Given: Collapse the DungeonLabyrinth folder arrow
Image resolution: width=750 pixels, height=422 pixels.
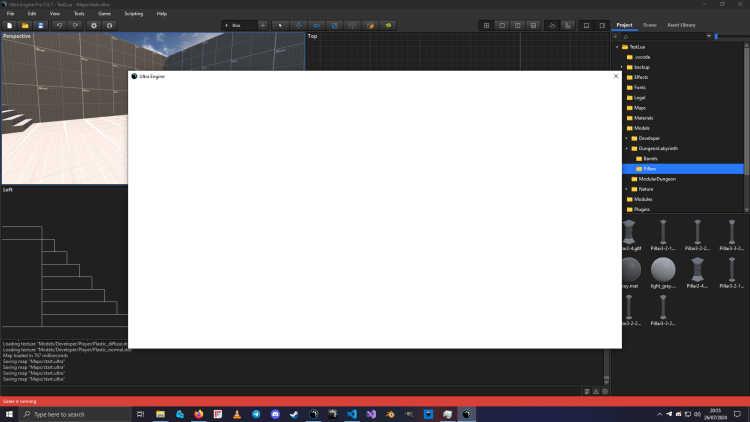Looking at the screenshot, I should 627,148.
